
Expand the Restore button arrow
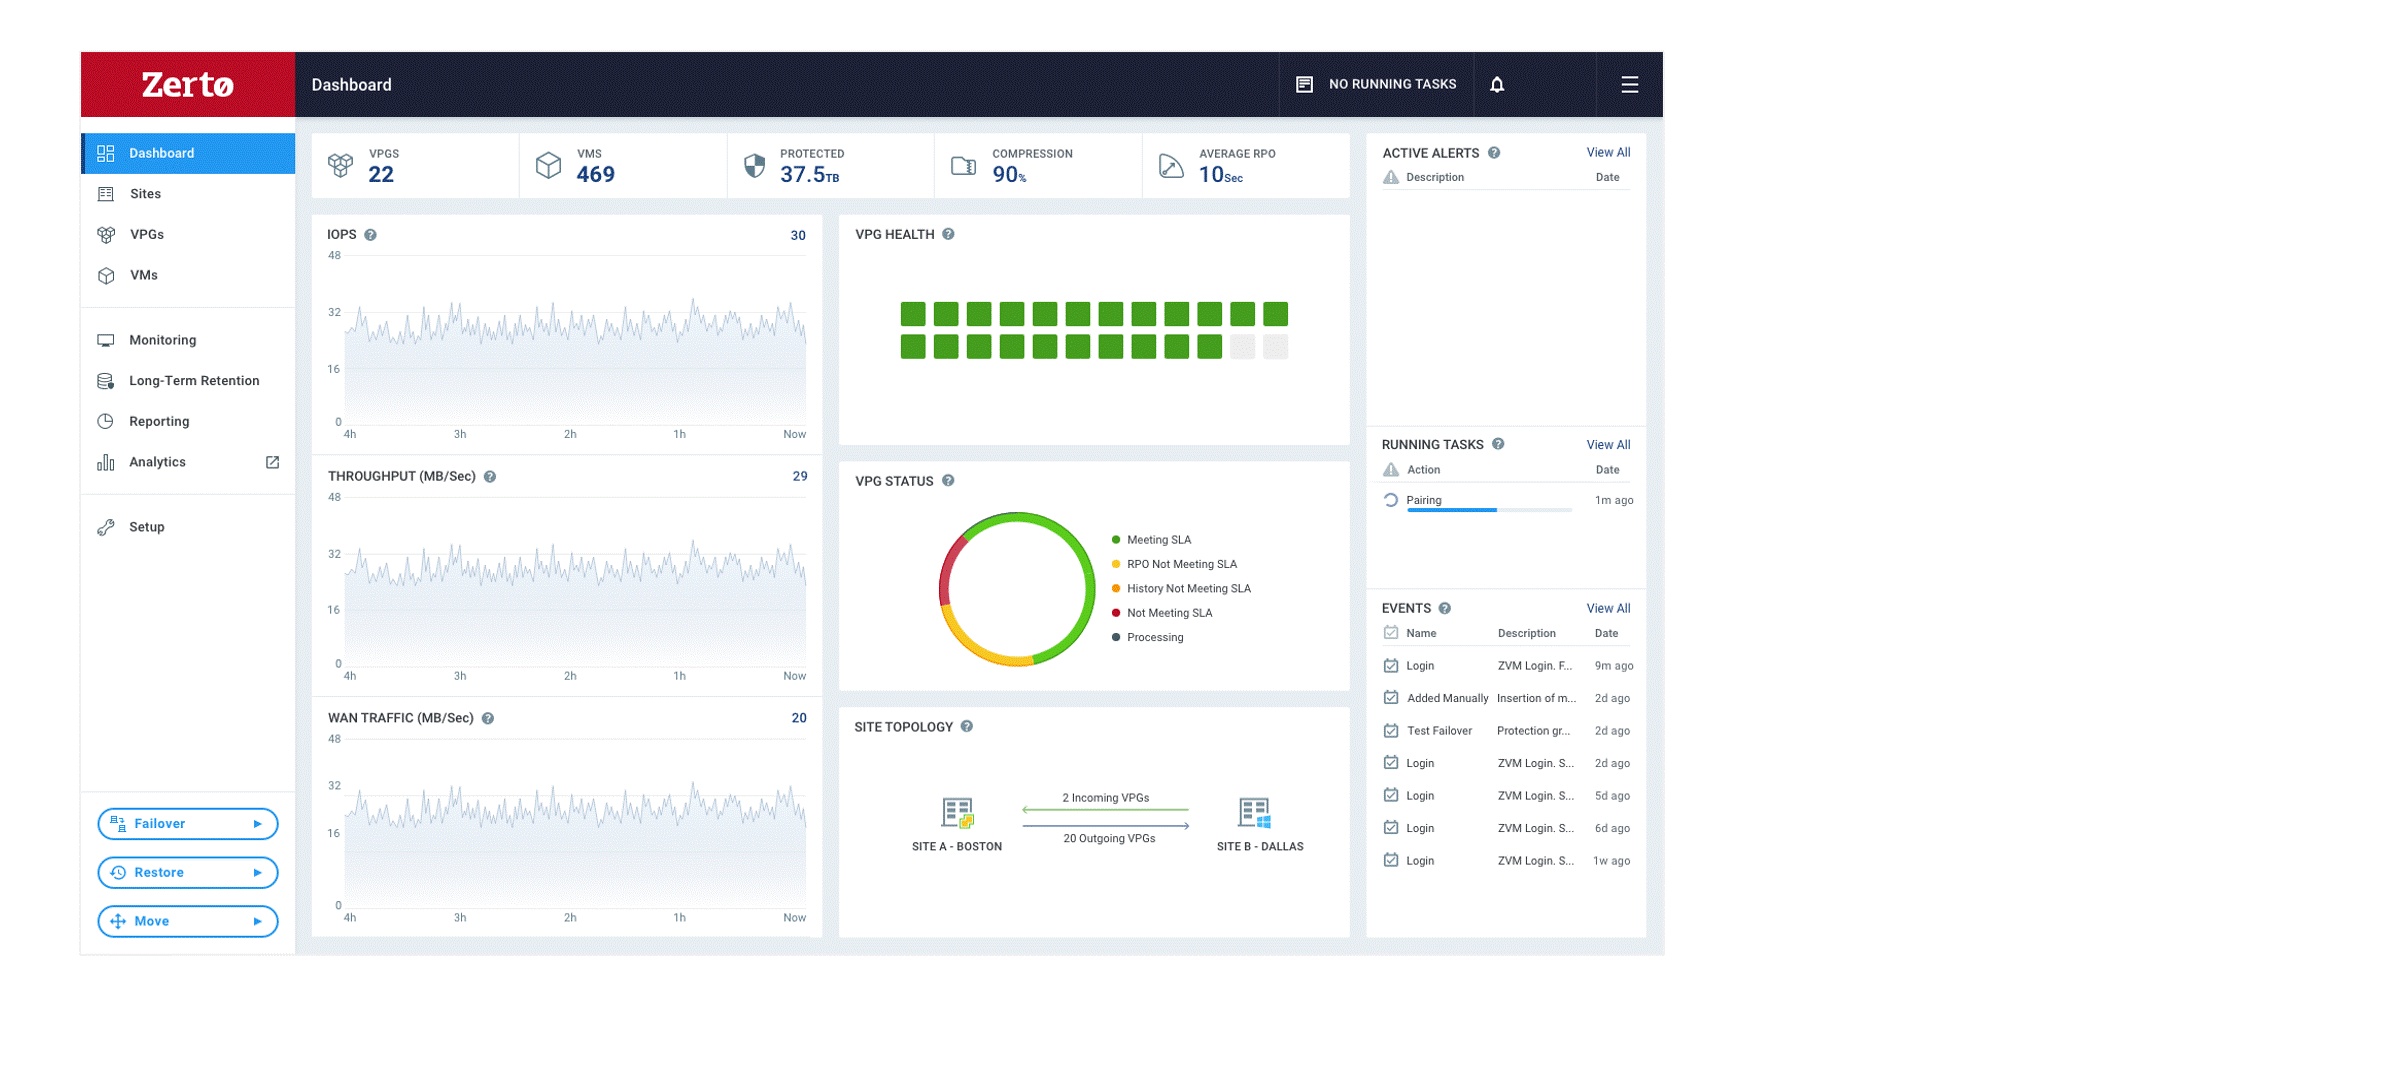pos(257,873)
